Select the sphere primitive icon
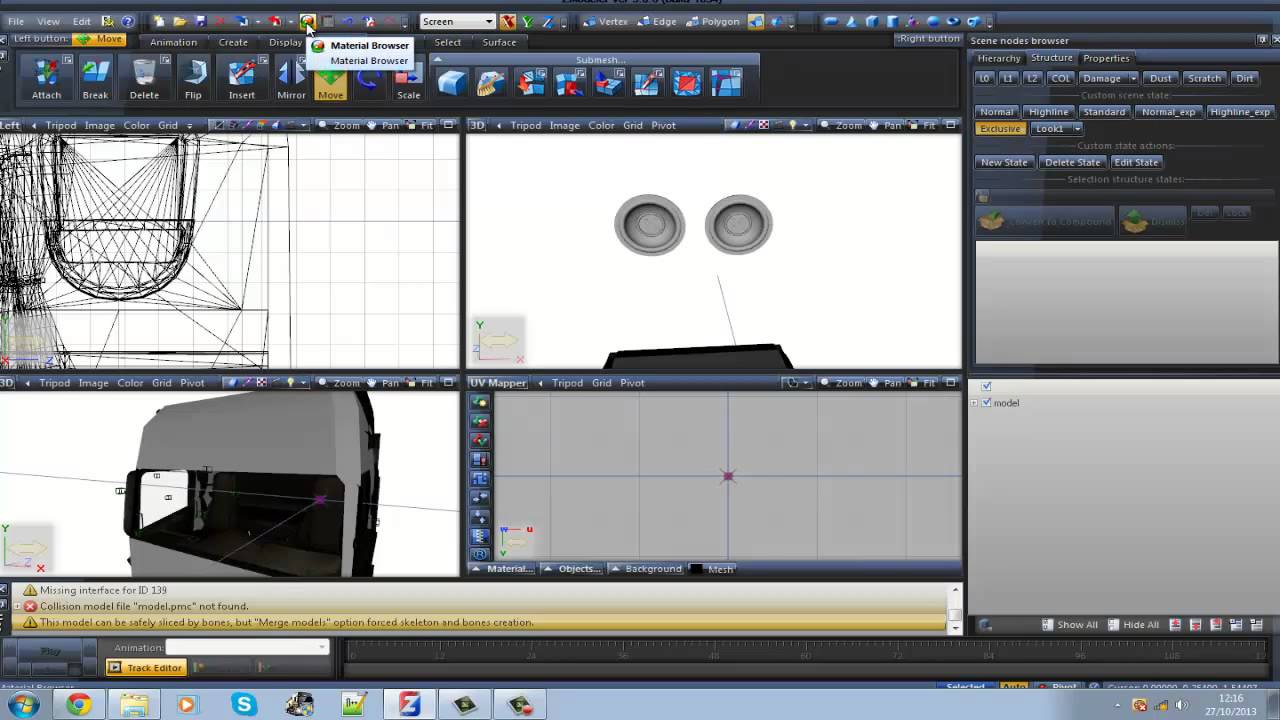The image size is (1280, 720). pos(932,21)
